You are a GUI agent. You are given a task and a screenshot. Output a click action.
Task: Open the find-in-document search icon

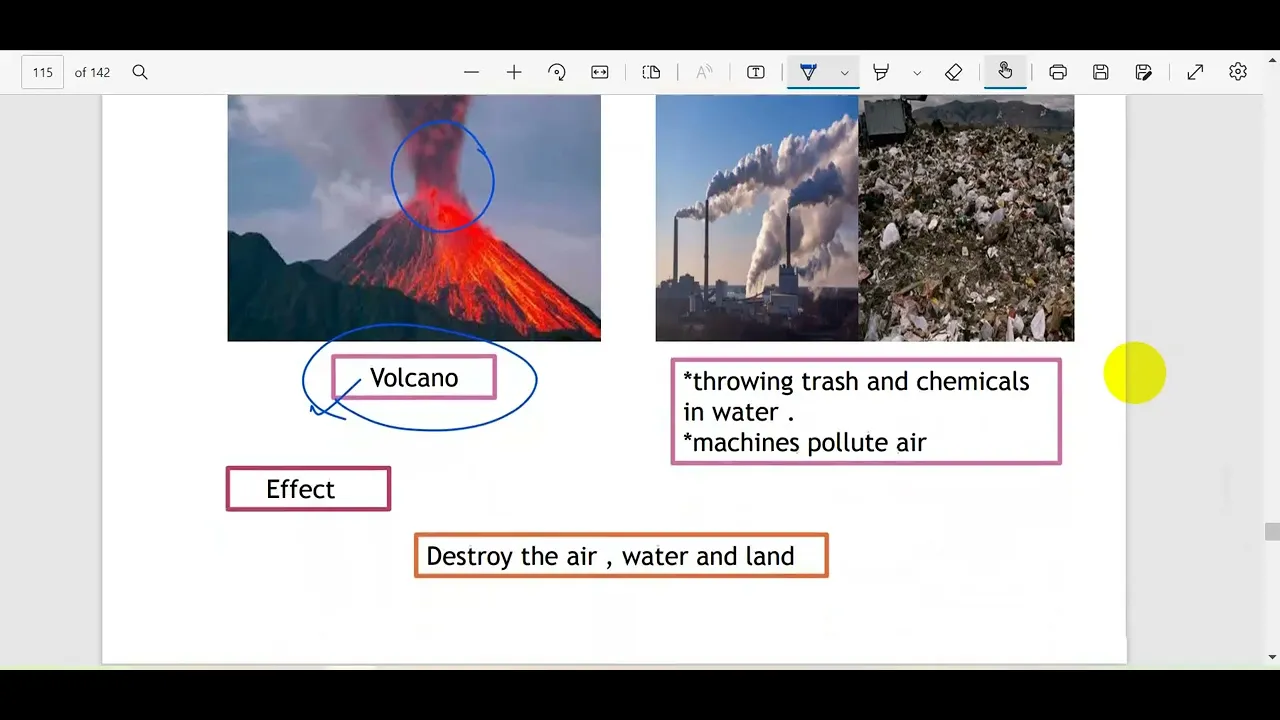pos(140,72)
